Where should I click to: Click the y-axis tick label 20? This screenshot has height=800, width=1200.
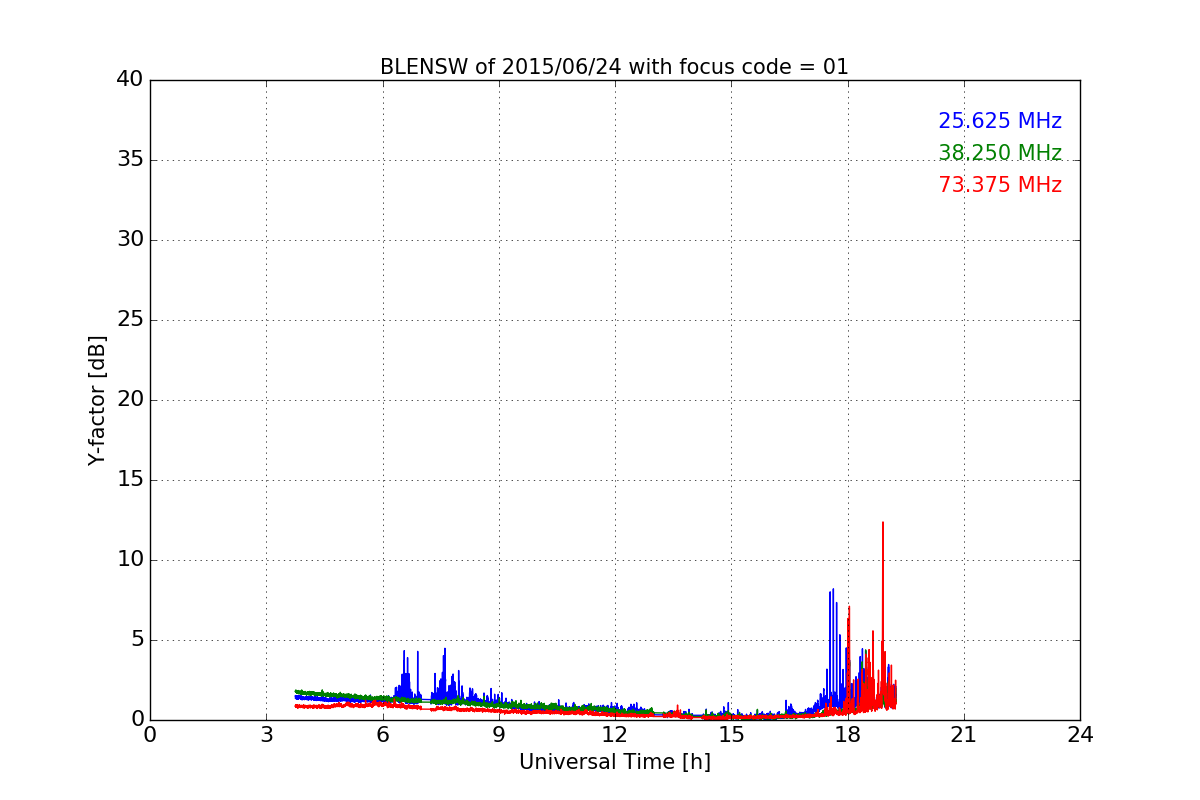130,400
